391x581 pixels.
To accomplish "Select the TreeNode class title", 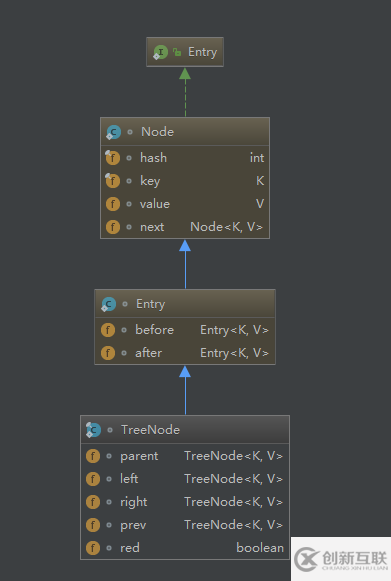I will point(150,430).
